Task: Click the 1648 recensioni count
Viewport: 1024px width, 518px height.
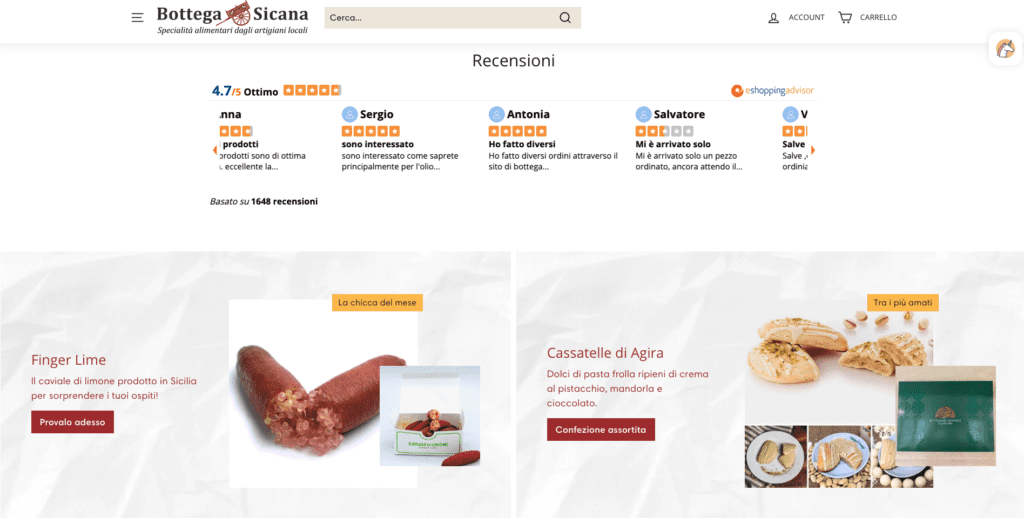Action: pyautogui.click(x=284, y=201)
